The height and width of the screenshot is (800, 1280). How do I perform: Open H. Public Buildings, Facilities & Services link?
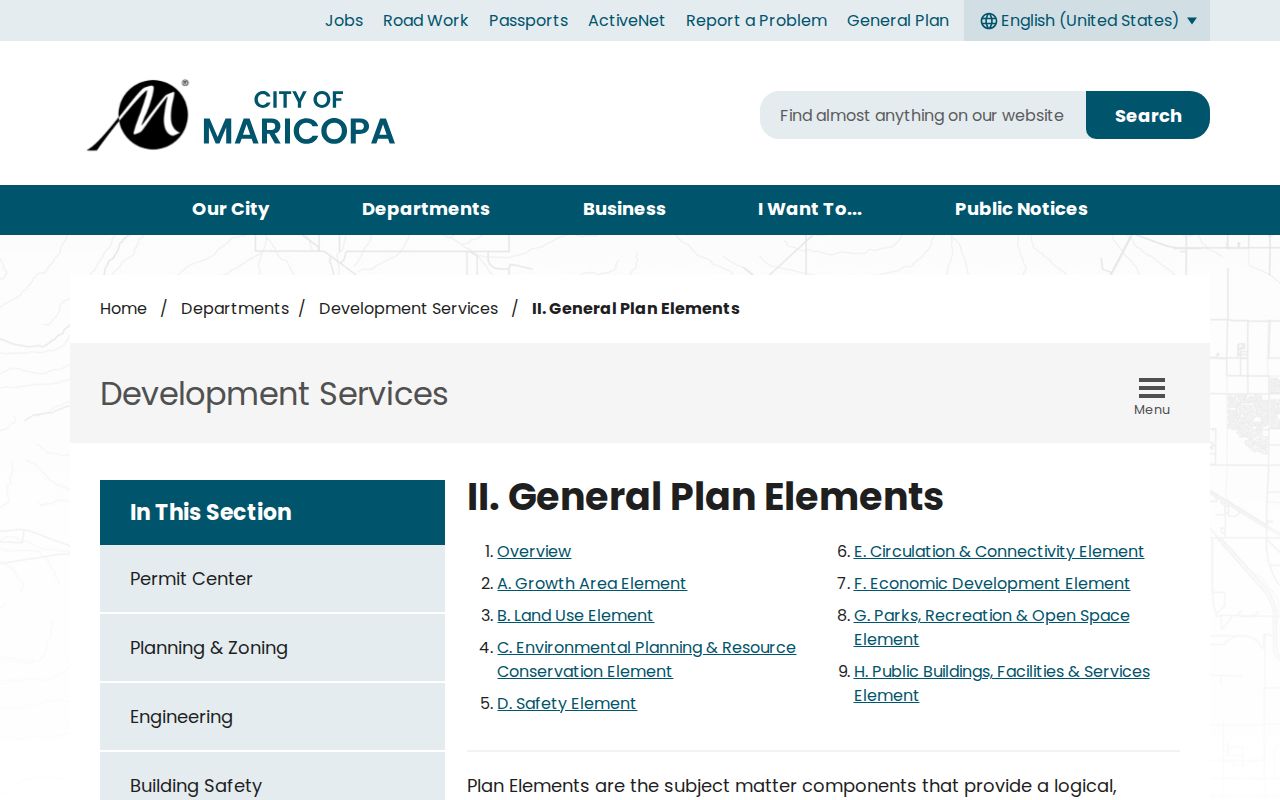[1002, 684]
